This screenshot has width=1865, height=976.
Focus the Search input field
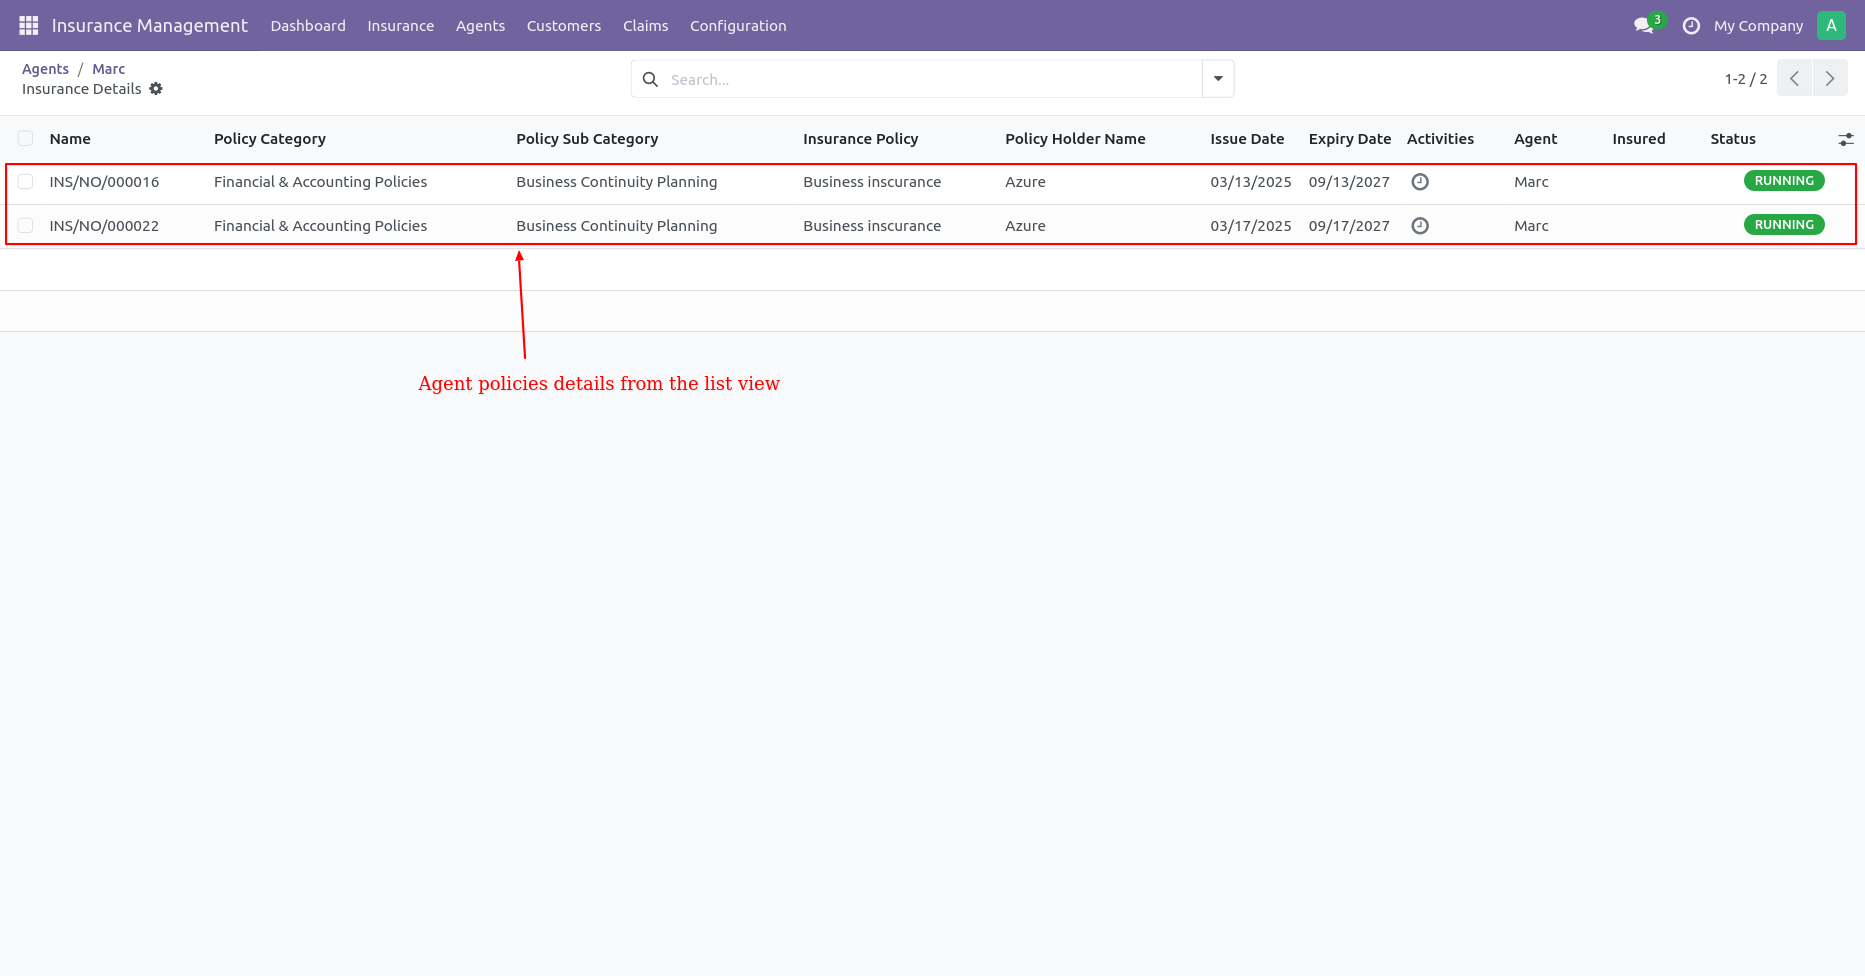click(x=930, y=79)
